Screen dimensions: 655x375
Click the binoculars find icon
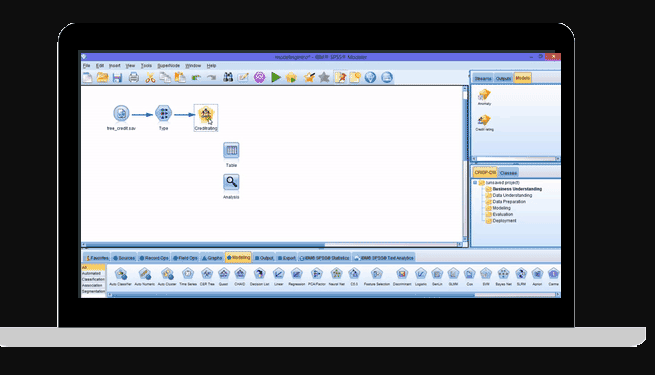coord(228,77)
